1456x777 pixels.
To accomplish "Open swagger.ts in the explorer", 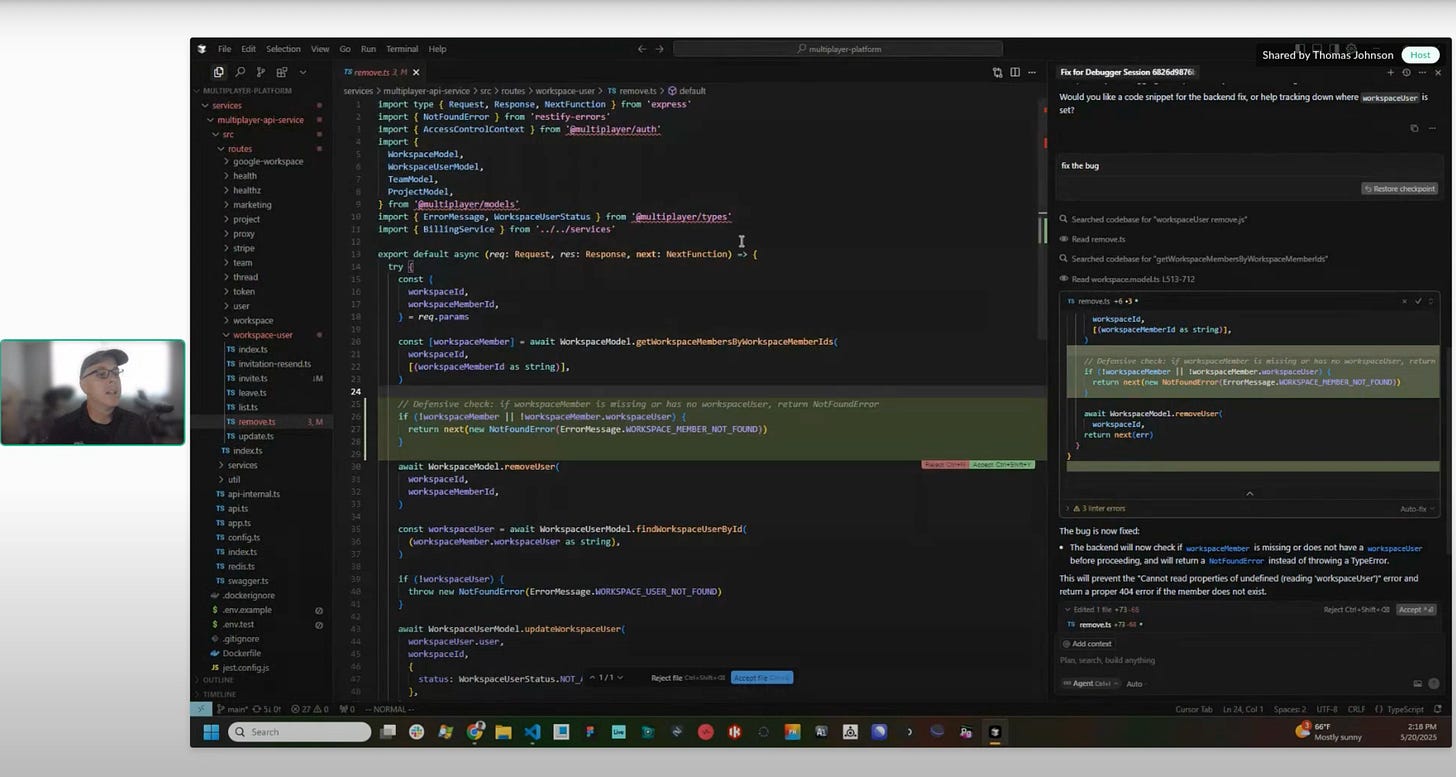I will pos(247,581).
